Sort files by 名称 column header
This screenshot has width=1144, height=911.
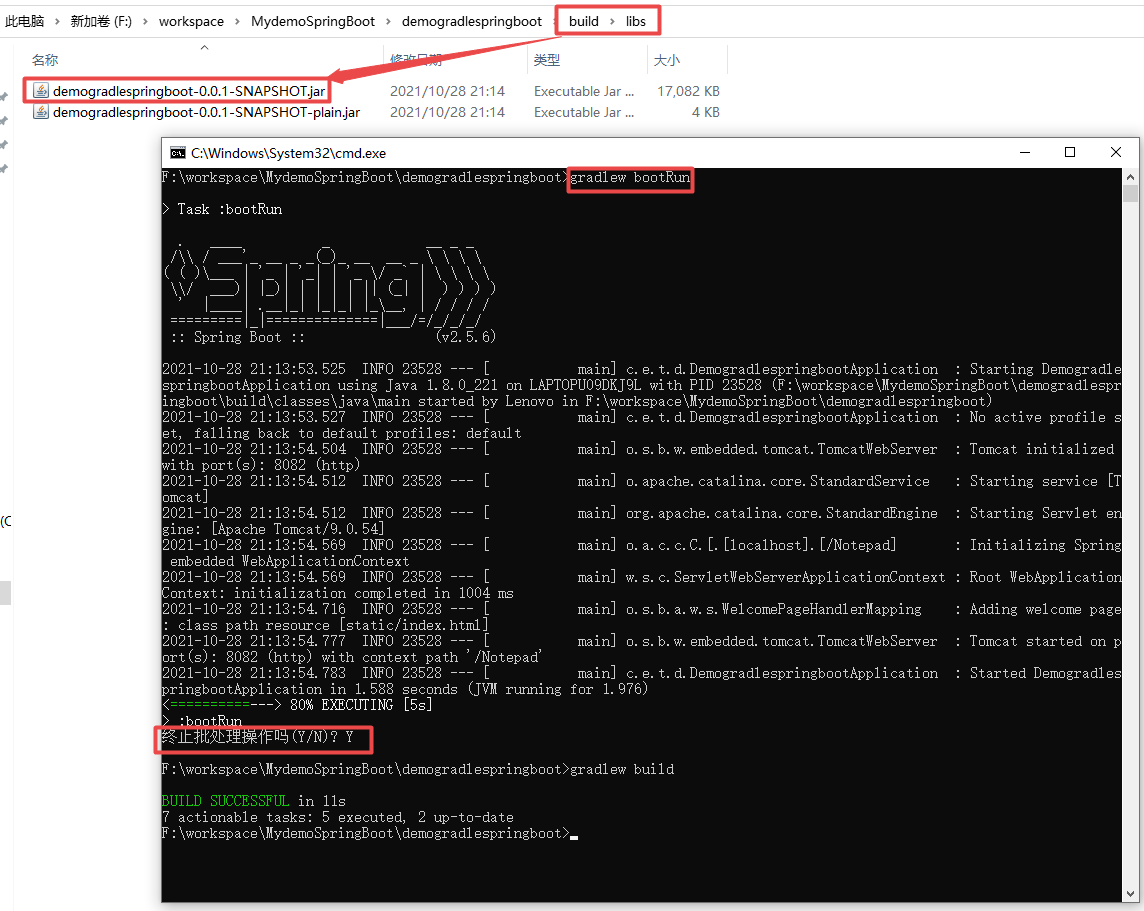pos(45,60)
